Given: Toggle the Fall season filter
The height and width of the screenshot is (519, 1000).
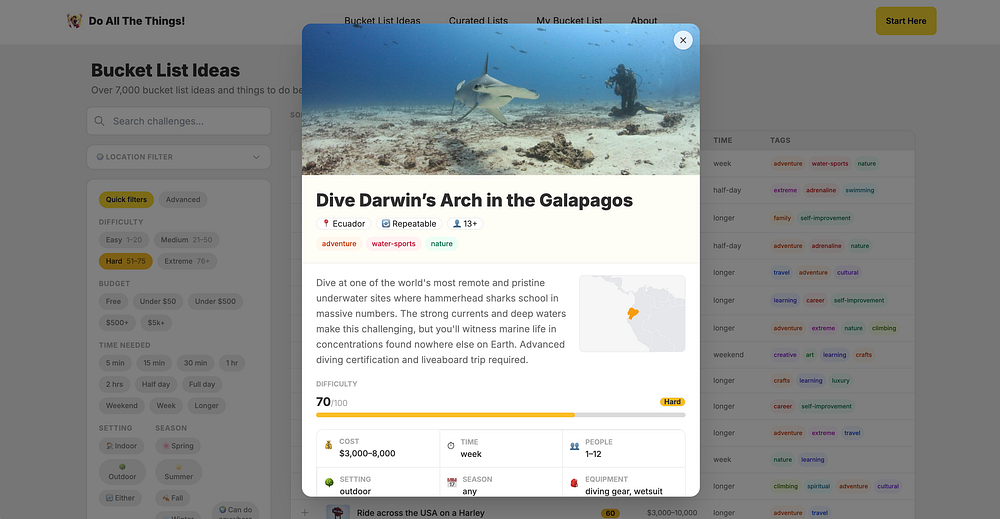Looking at the screenshot, I should click(173, 498).
